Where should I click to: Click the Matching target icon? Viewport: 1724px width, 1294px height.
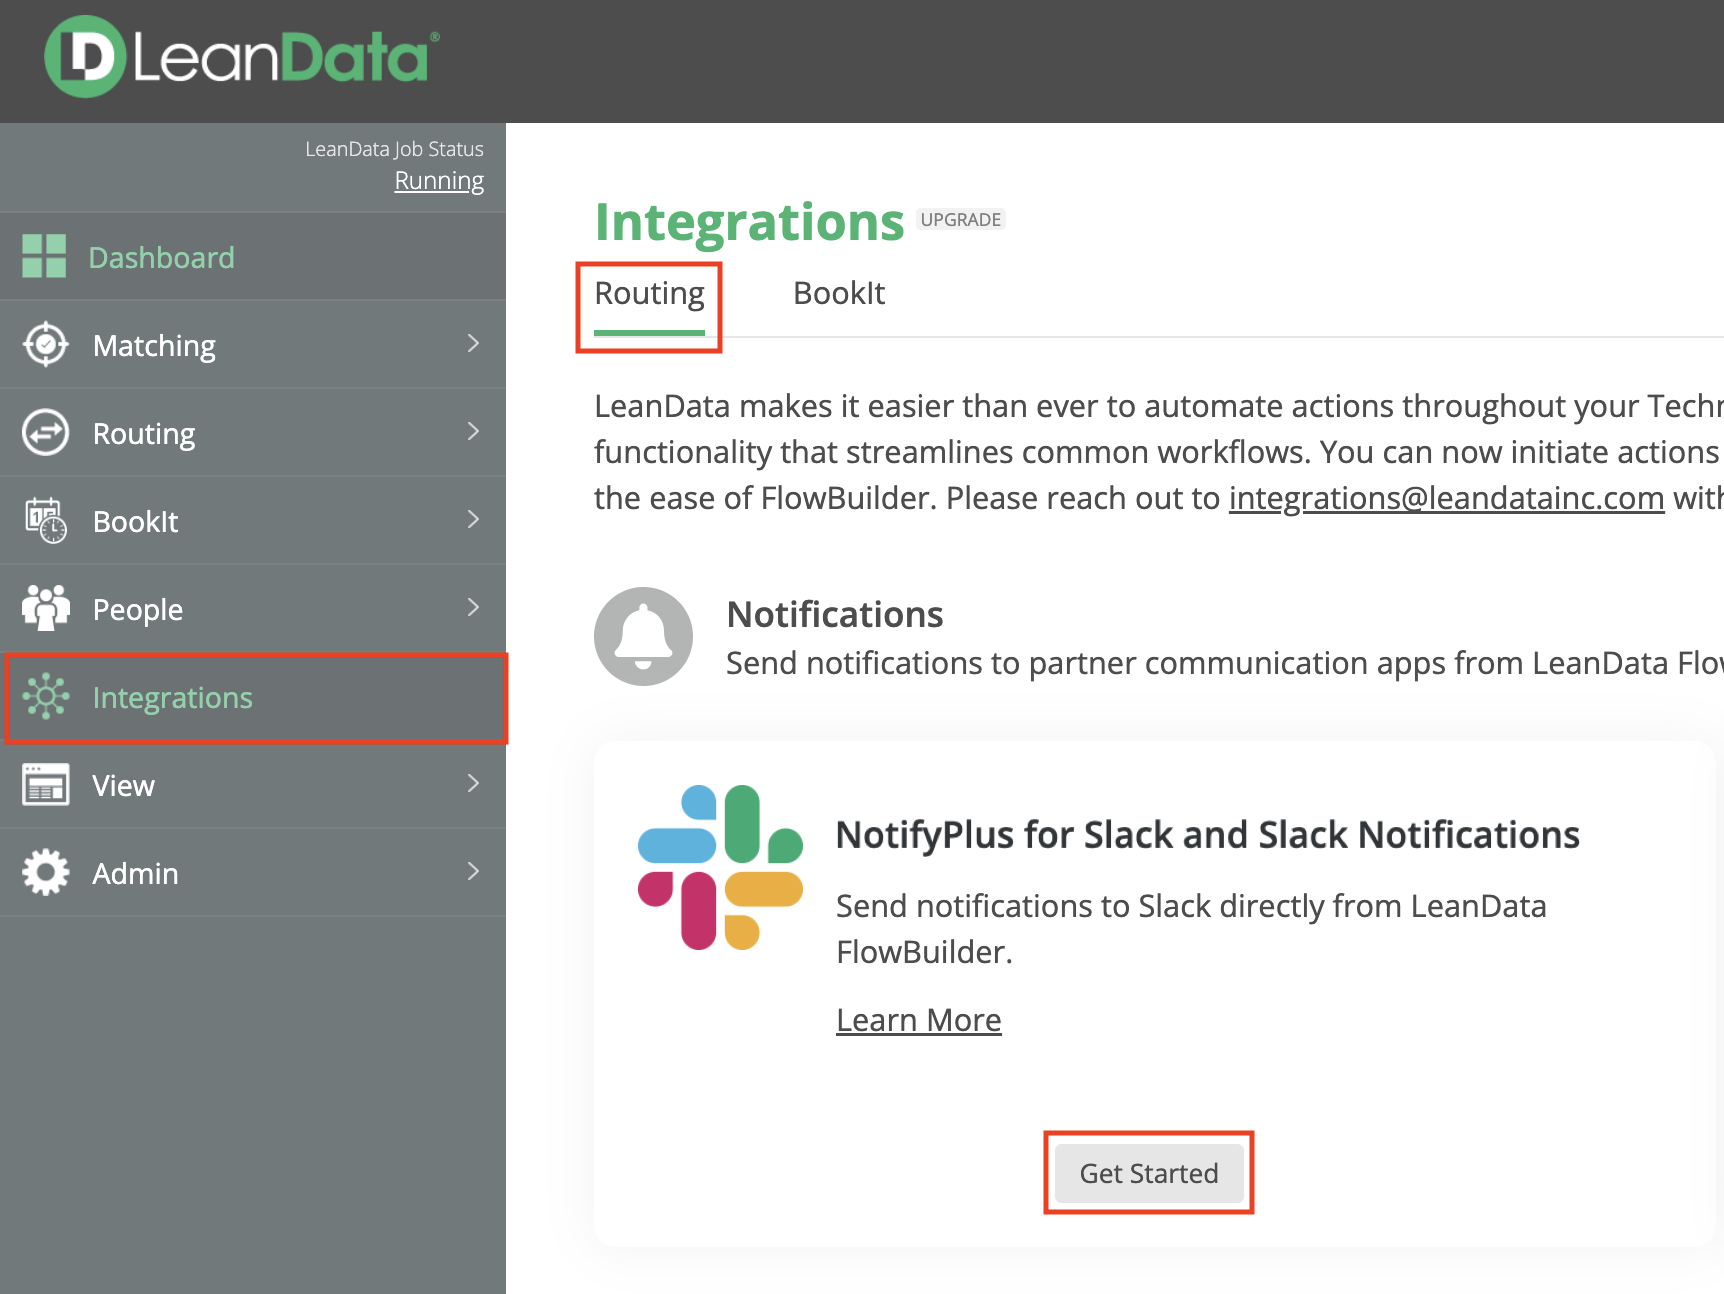(46, 345)
